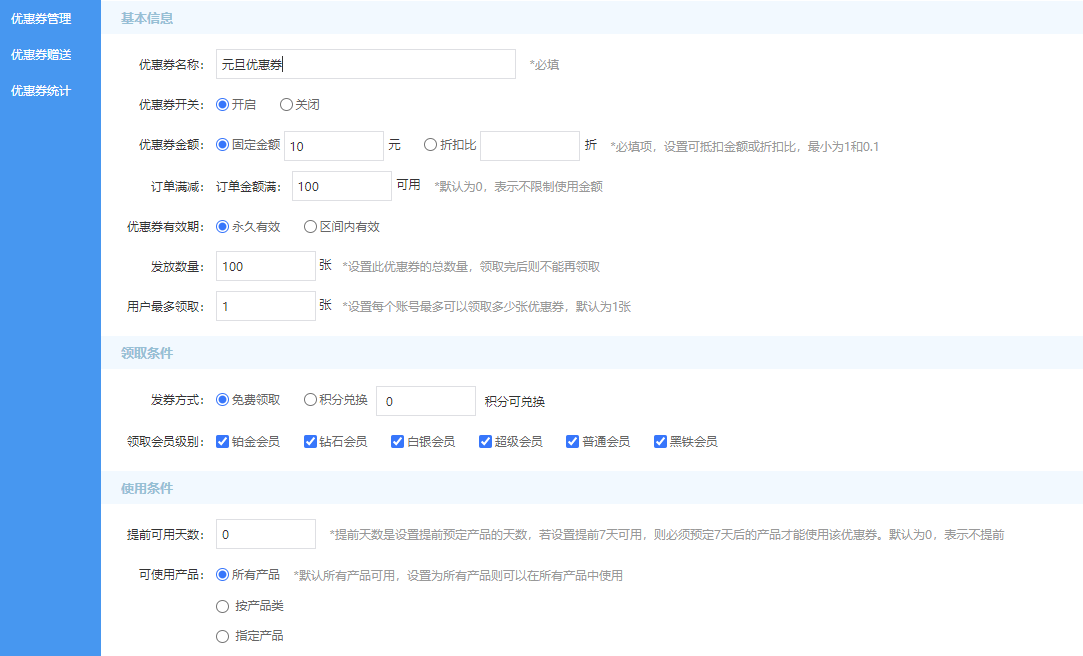1083x656 pixels.
Task: Open 优惠券赠送 in the sidebar
Action: 41,54
